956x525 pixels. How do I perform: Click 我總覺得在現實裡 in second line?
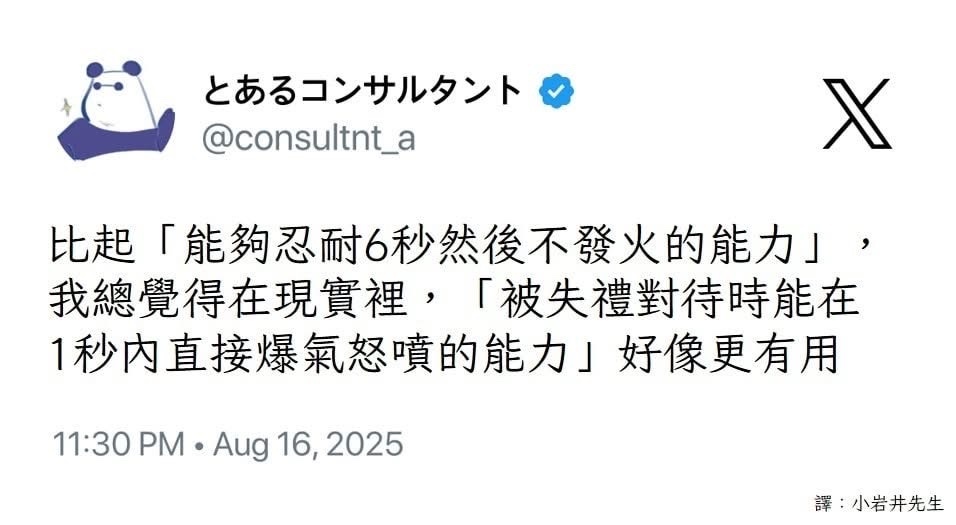tap(227, 299)
